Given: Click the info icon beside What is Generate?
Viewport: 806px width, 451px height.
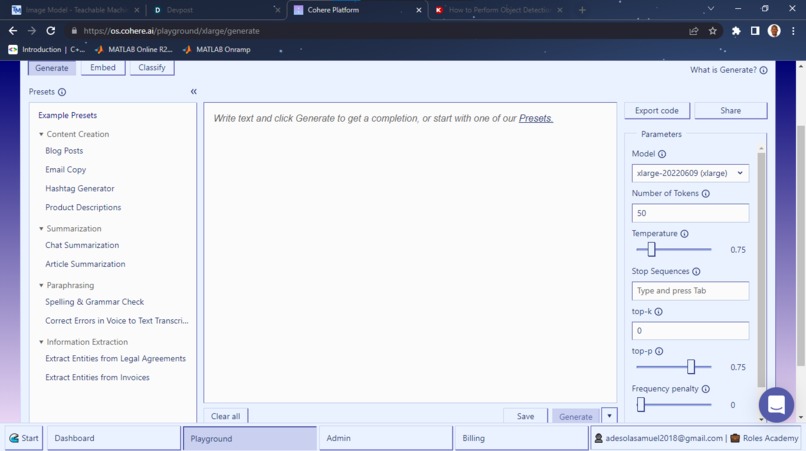Looking at the screenshot, I should click(763, 70).
